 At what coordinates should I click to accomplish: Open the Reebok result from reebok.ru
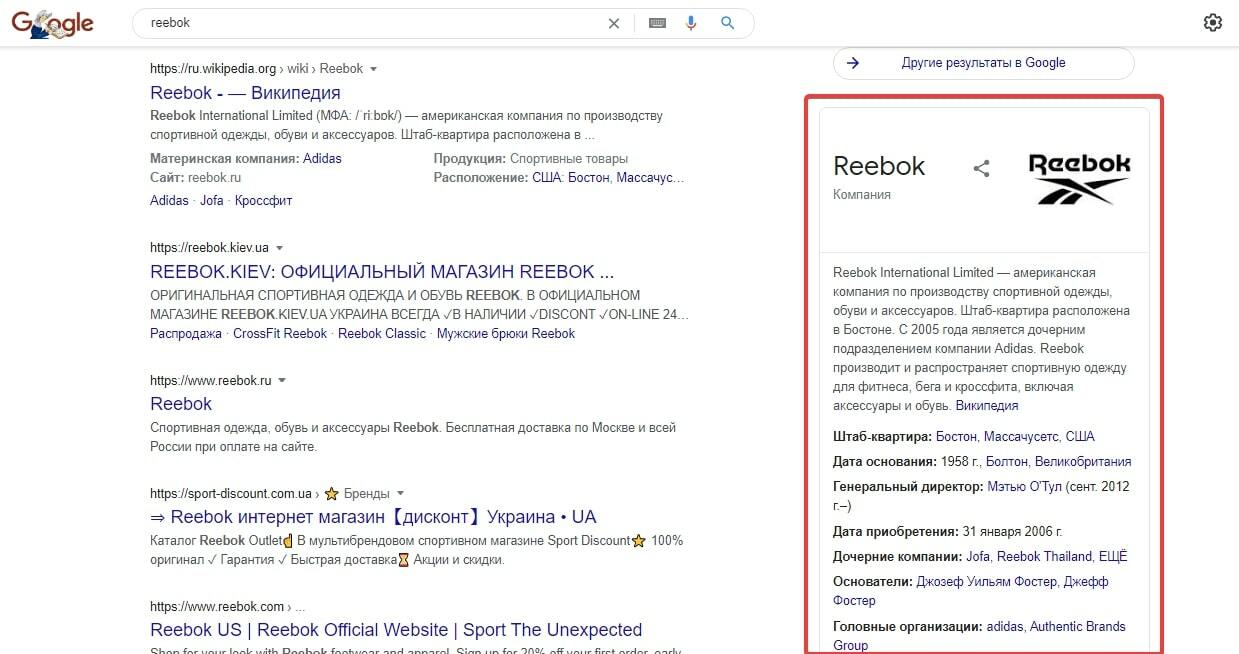coord(181,404)
